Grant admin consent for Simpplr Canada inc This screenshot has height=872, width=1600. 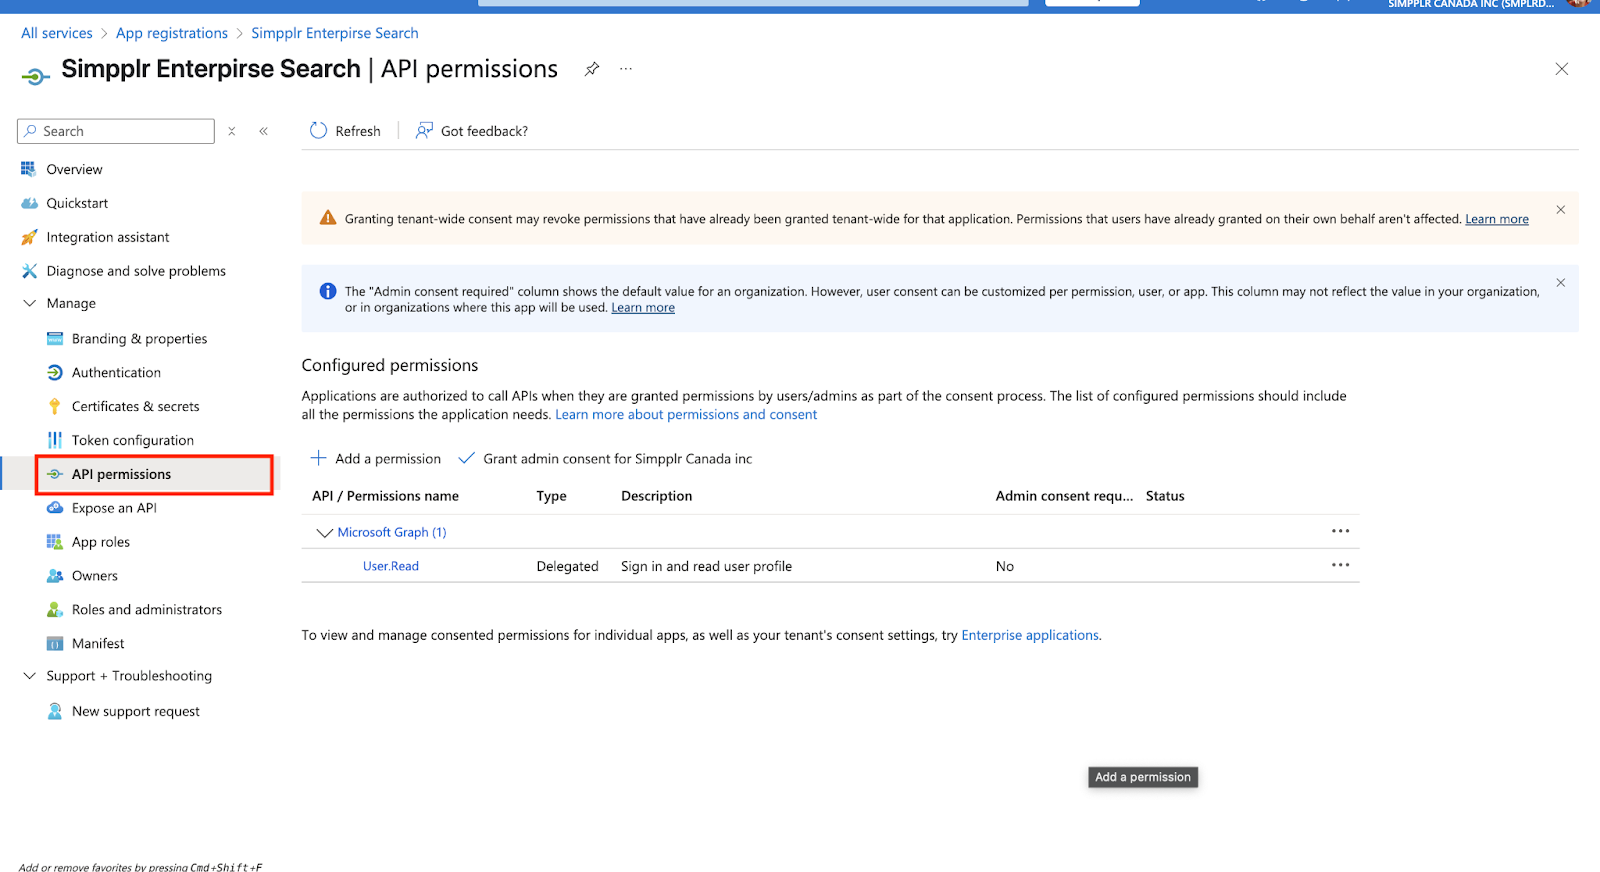coord(605,459)
